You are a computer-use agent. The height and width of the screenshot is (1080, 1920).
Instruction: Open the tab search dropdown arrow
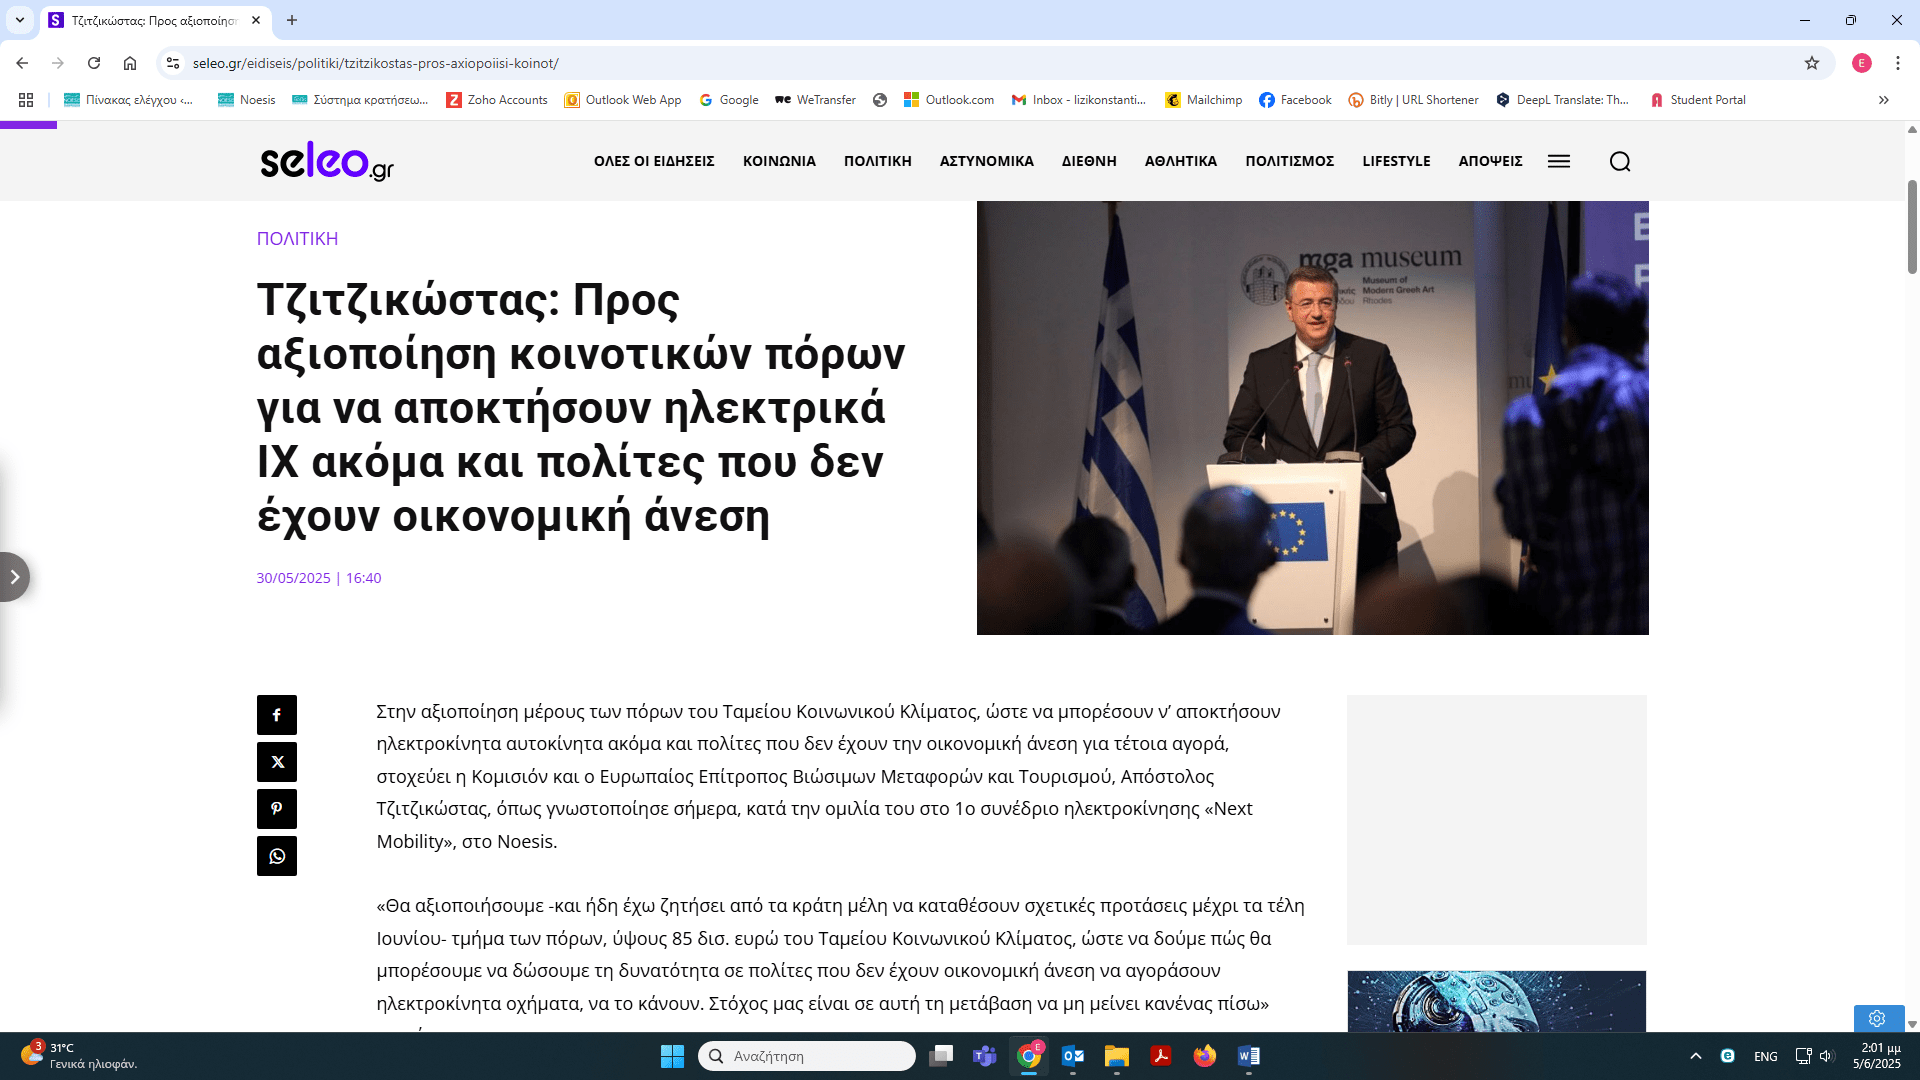19,20
